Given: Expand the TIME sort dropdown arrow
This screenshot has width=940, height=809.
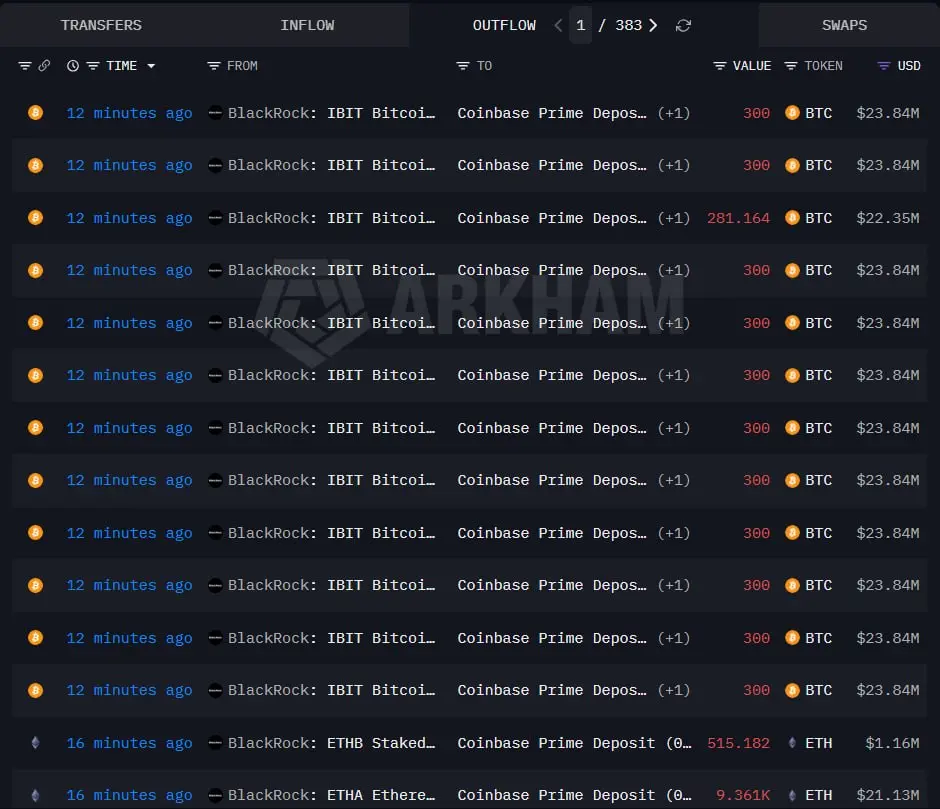Looking at the screenshot, I should coord(151,66).
